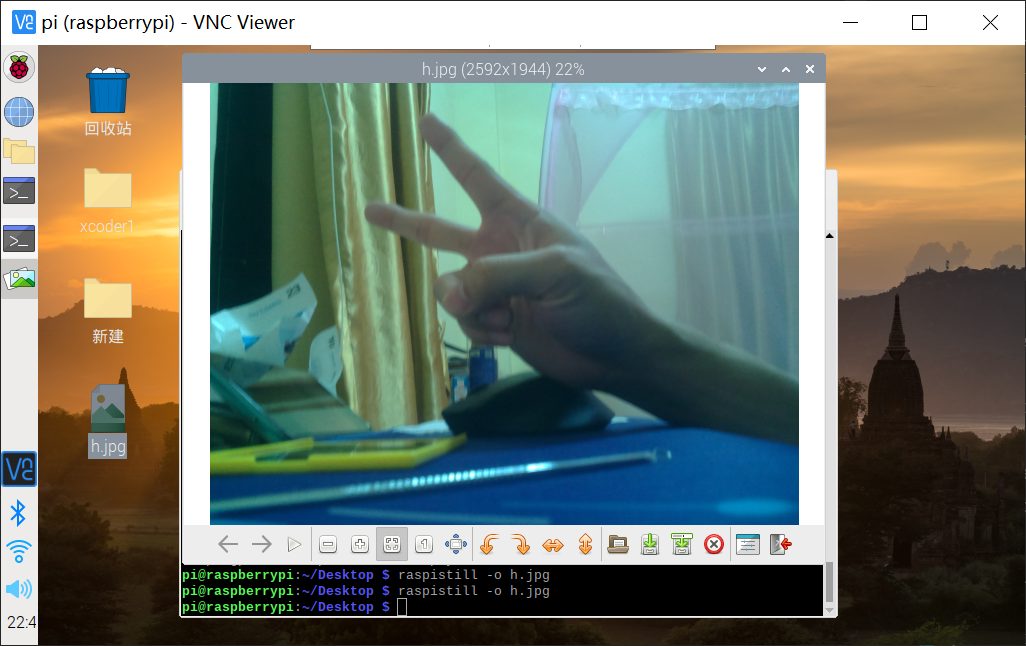1026x646 pixels.
Task: Show image at original size
Action: click(424, 544)
